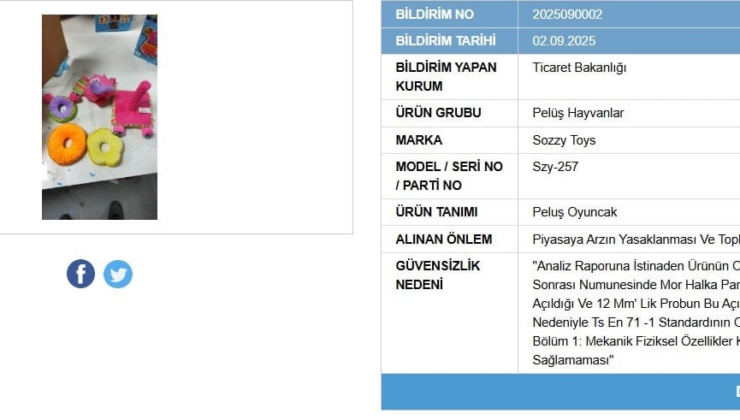Viewport: 740px width, 420px height.
Task: Click the blue footer bar below the table
Action: pos(561,392)
